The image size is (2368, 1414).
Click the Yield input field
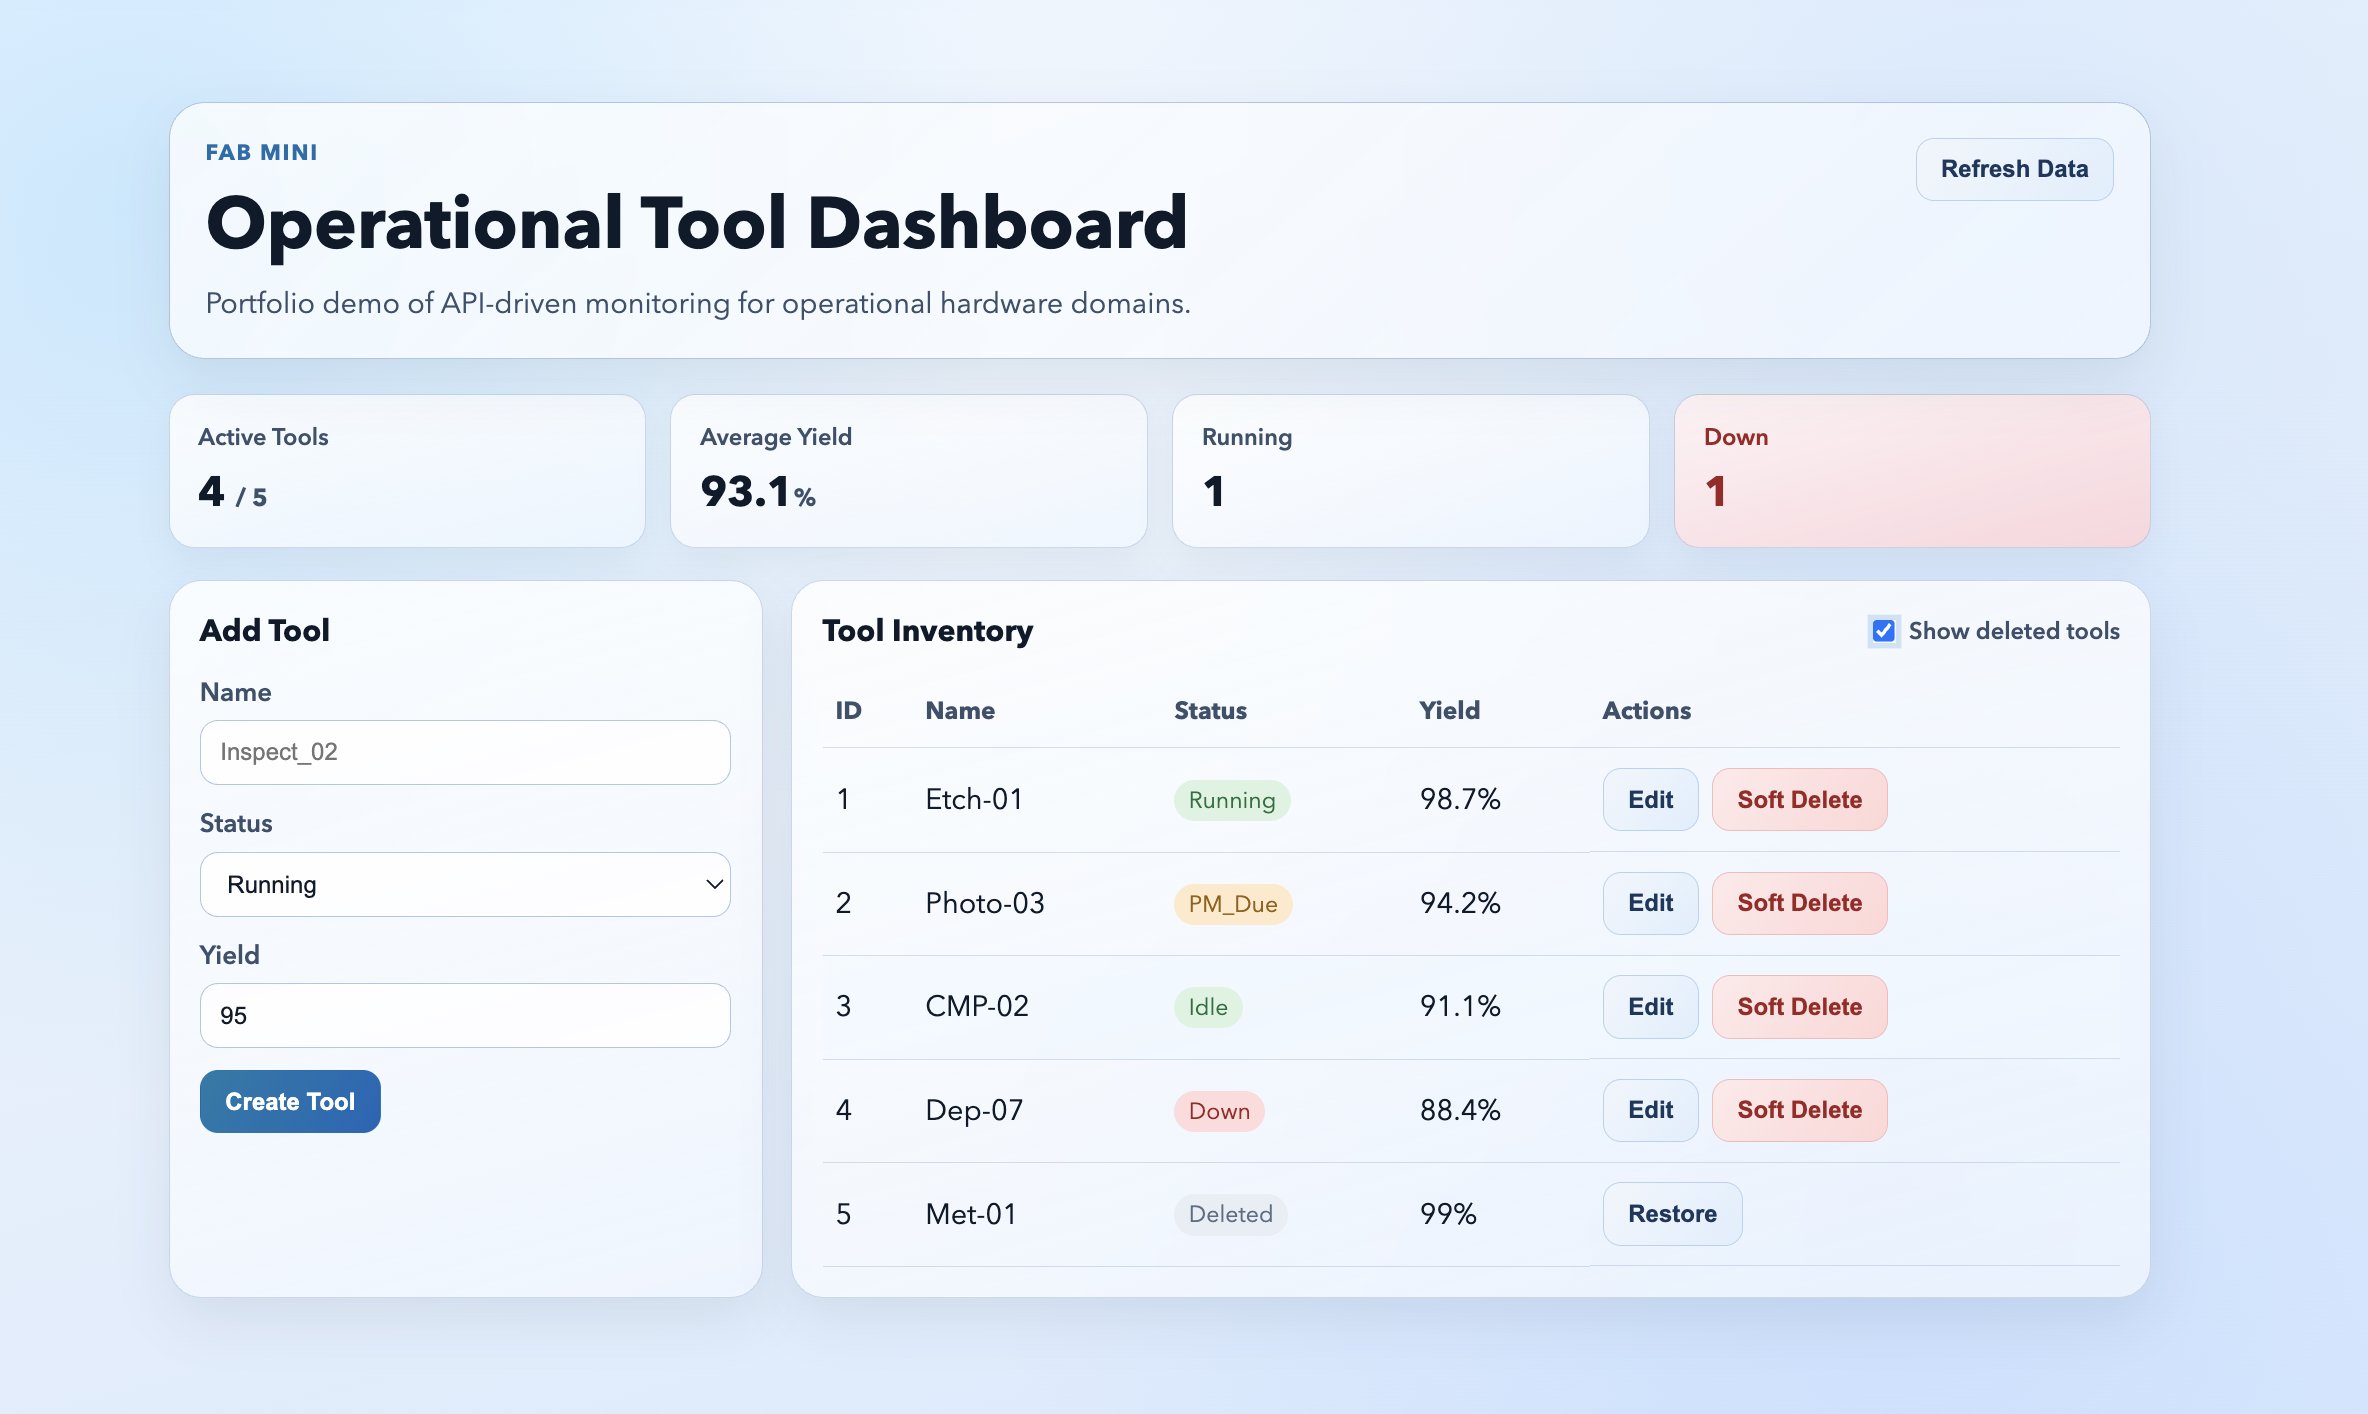tap(465, 1015)
